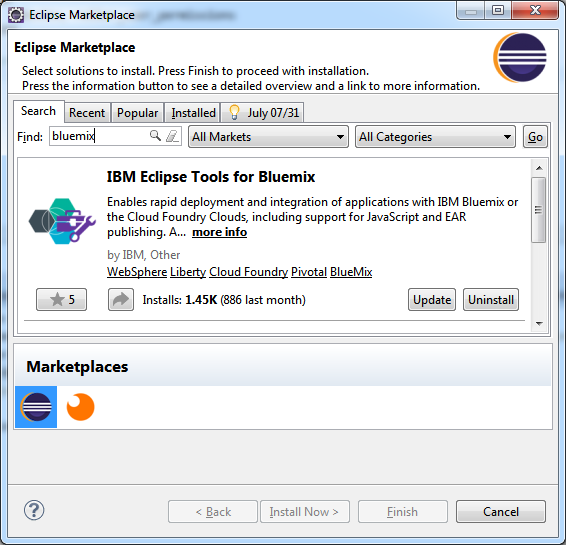Minimize the Eclipse Marketplace window
The width and height of the screenshot is (567, 545).
click(470, 10)
